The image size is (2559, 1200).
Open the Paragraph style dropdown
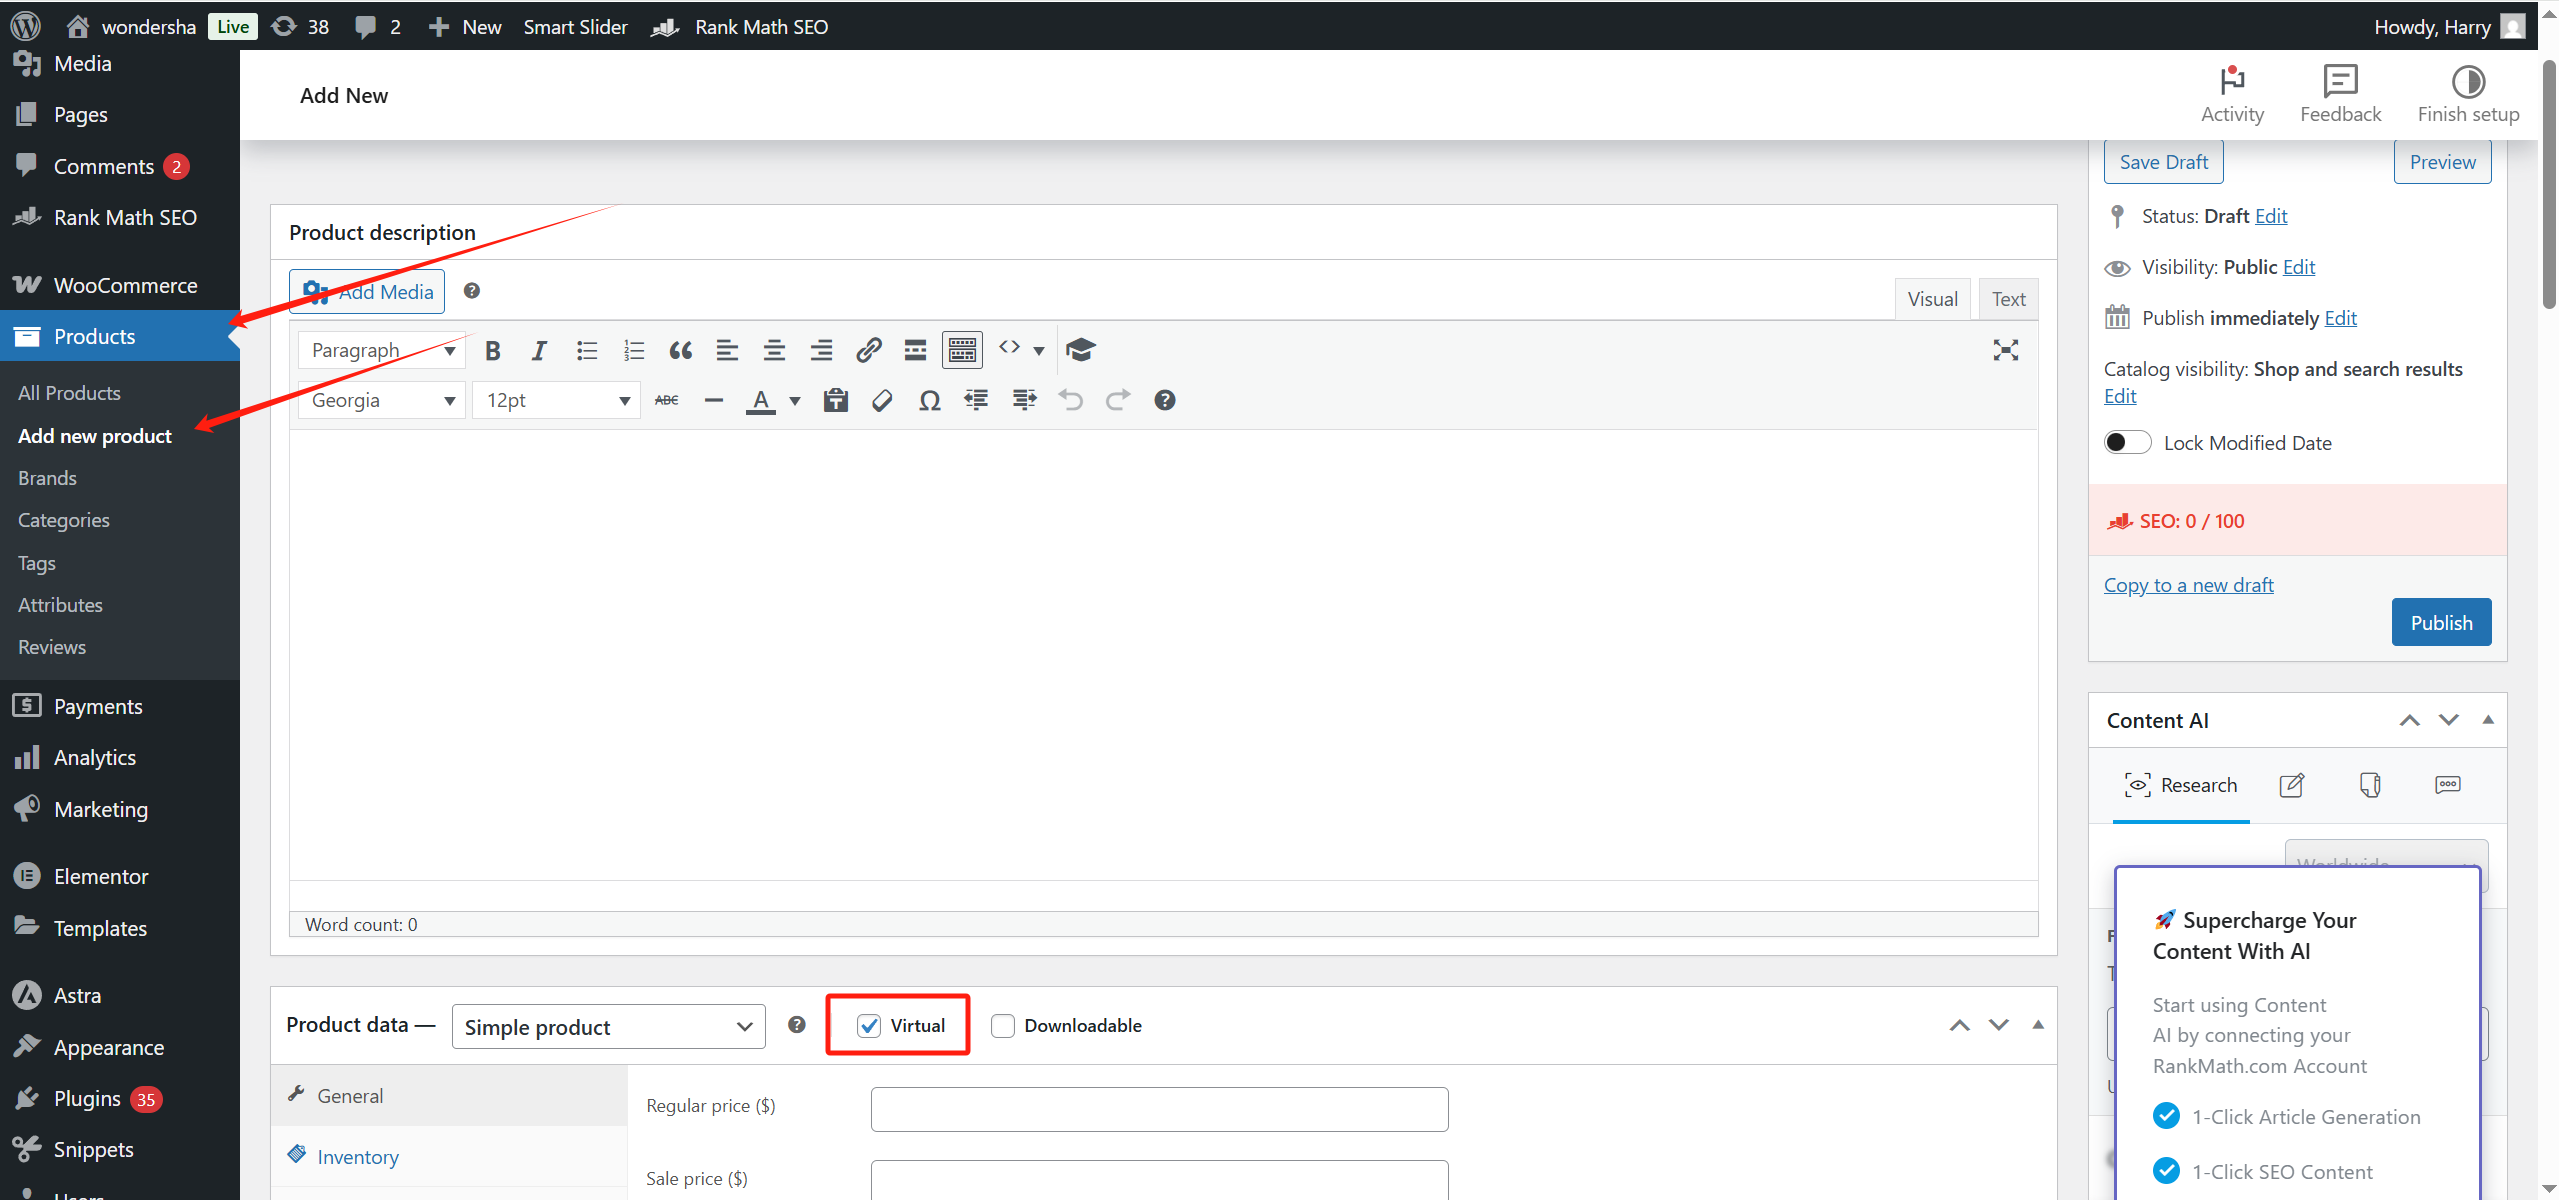(x=380, y=350)
